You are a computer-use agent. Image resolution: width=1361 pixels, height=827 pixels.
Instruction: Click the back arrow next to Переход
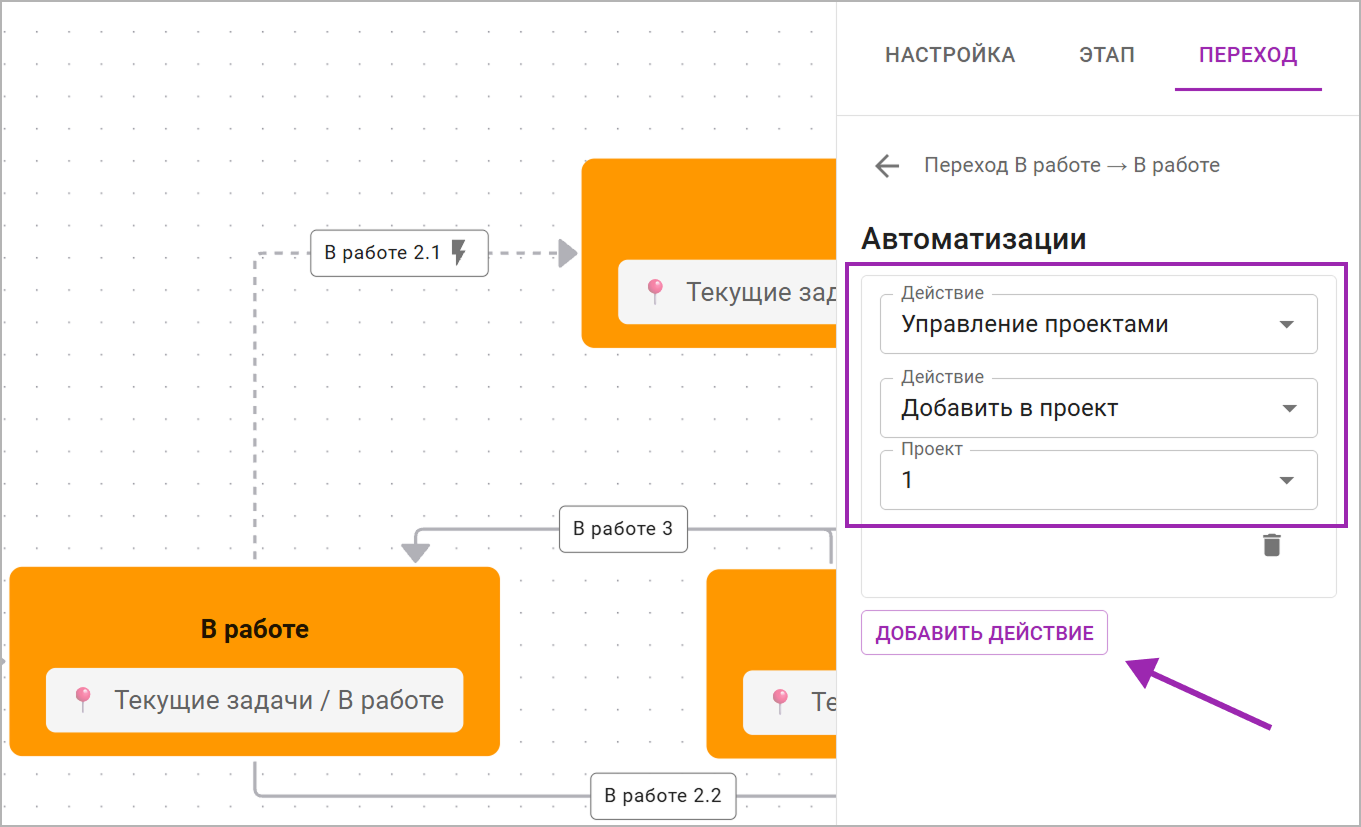887,166
